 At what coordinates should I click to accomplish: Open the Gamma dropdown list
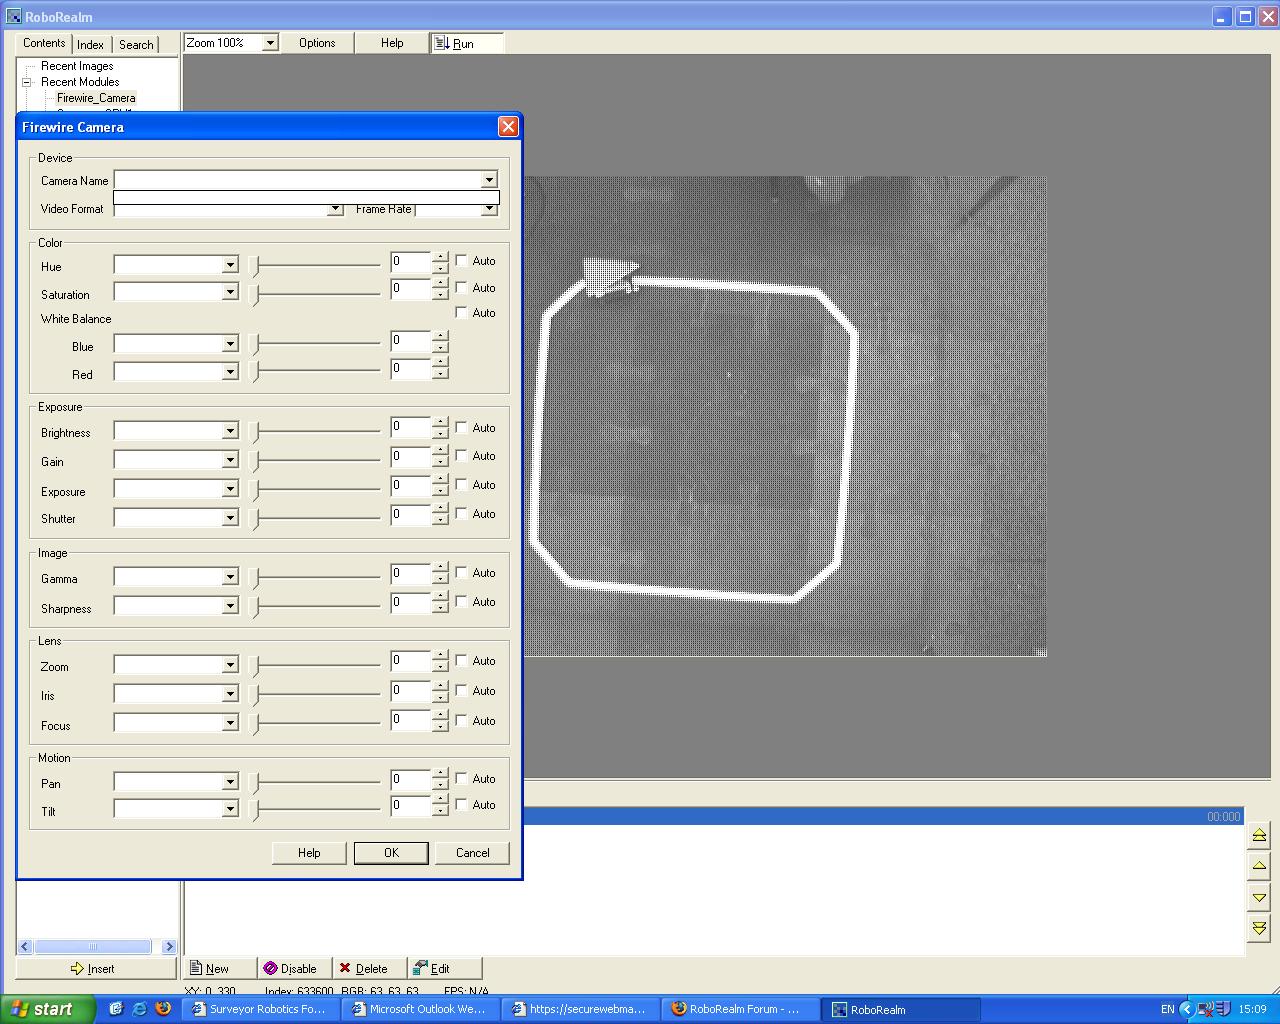230,577
